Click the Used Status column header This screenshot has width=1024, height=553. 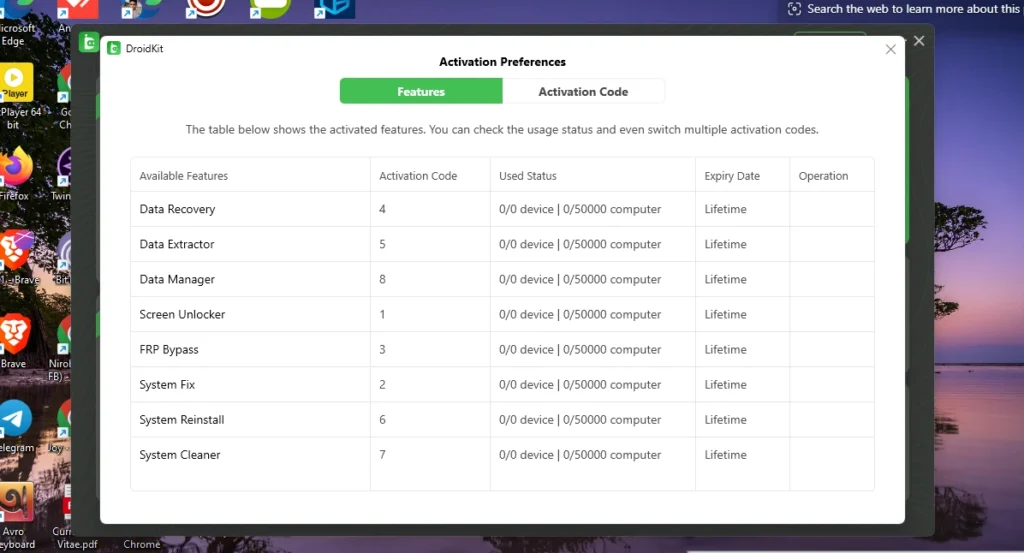(528, 176)
